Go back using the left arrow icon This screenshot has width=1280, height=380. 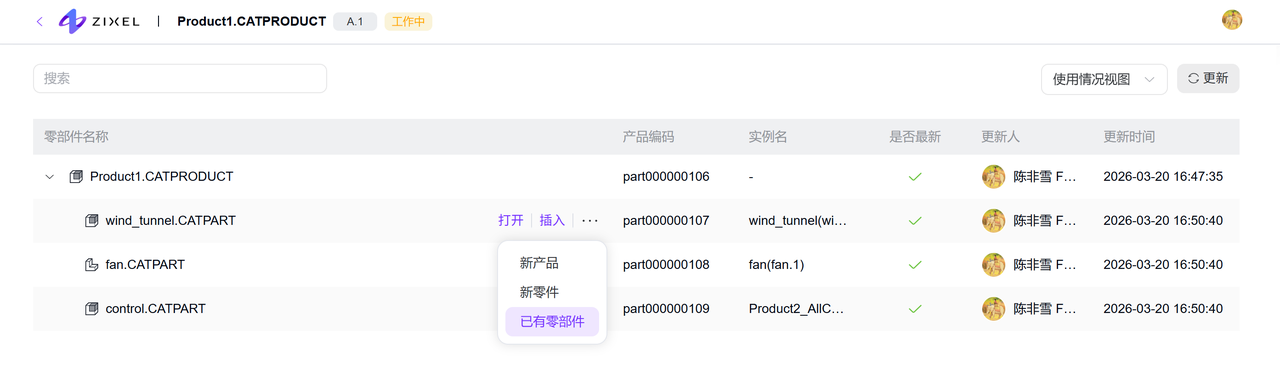(40, 21)
